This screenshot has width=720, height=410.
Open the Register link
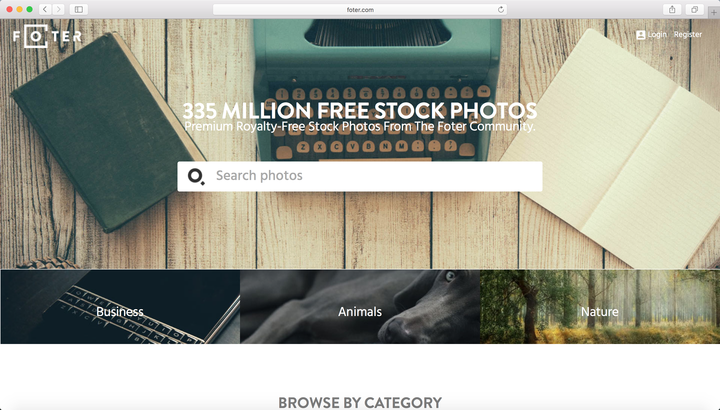point(688,34)
